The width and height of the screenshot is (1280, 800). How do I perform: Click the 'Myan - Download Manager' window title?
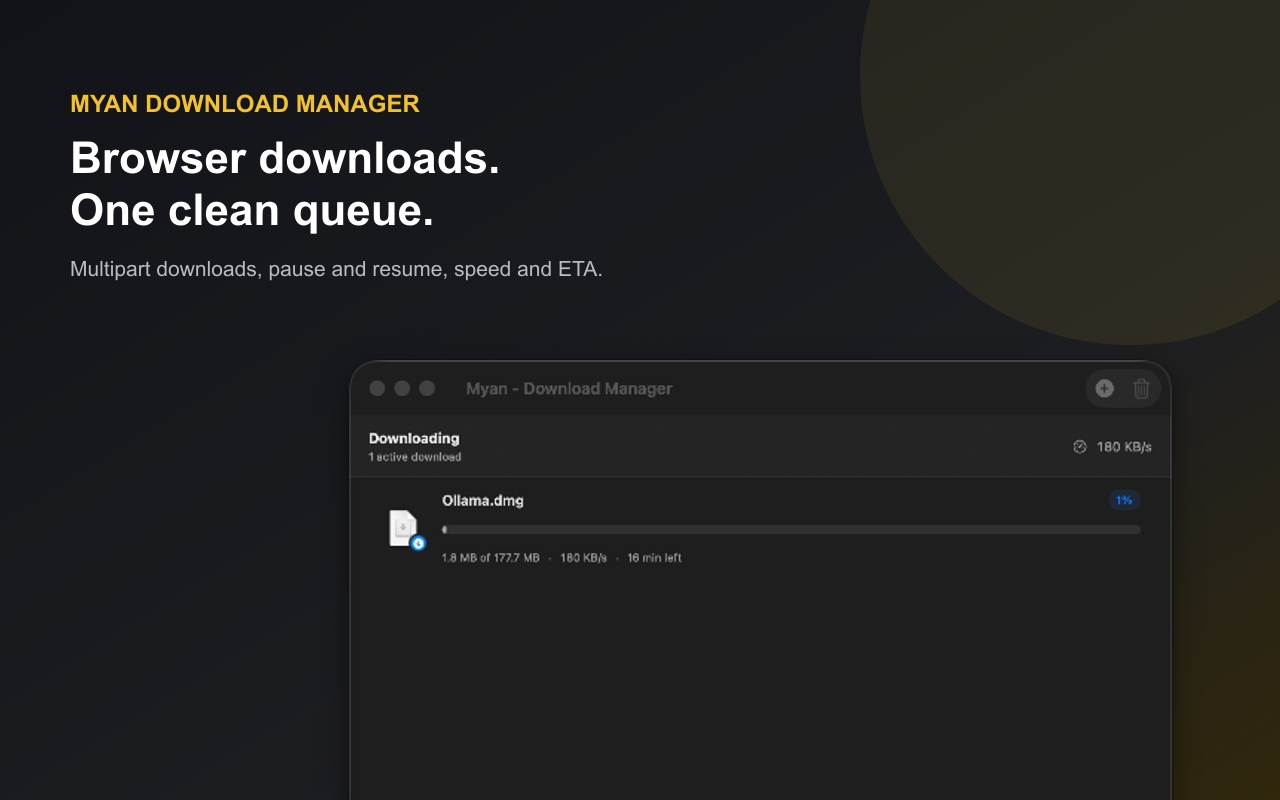pyautogui.click(x=569, y=388)
